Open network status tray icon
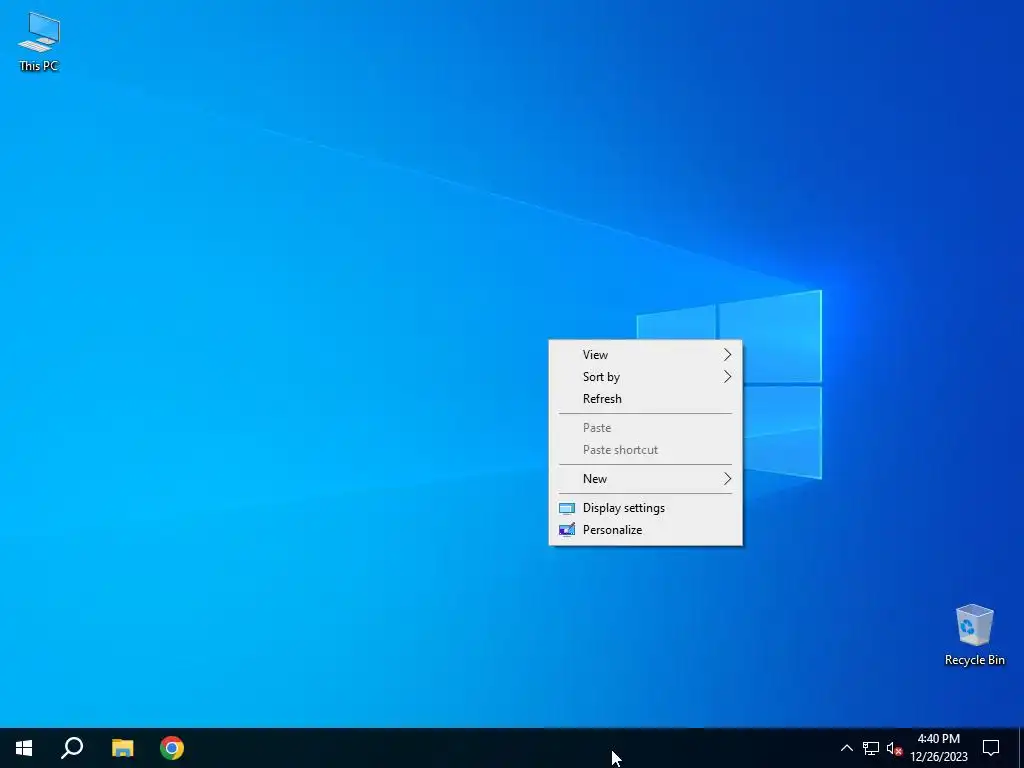The image size is (1024, 768). (871, 748)
